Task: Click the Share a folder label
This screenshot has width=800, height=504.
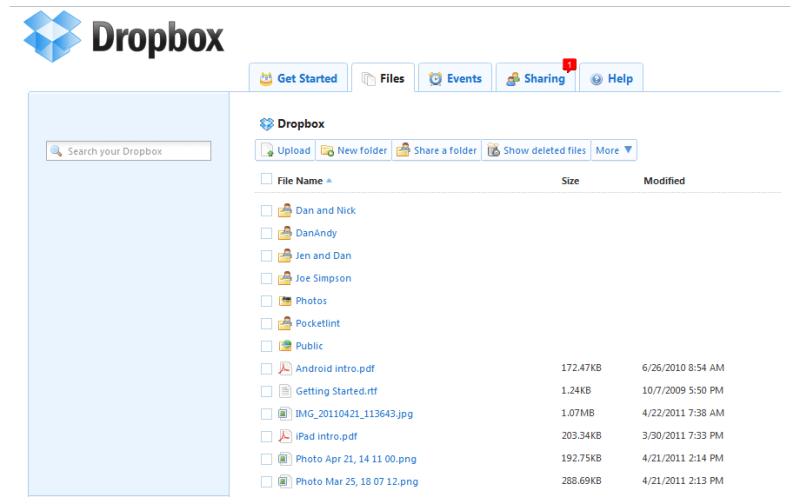Action: [x=445, y=150]
